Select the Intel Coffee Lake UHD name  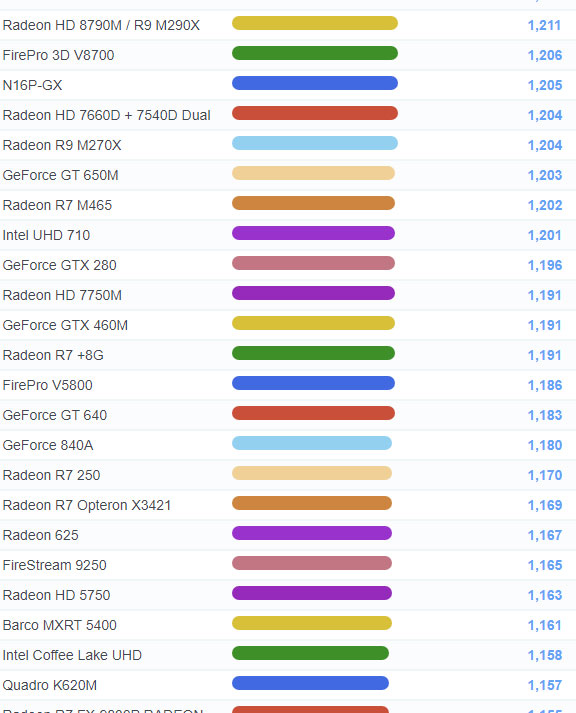pos(72,655)
